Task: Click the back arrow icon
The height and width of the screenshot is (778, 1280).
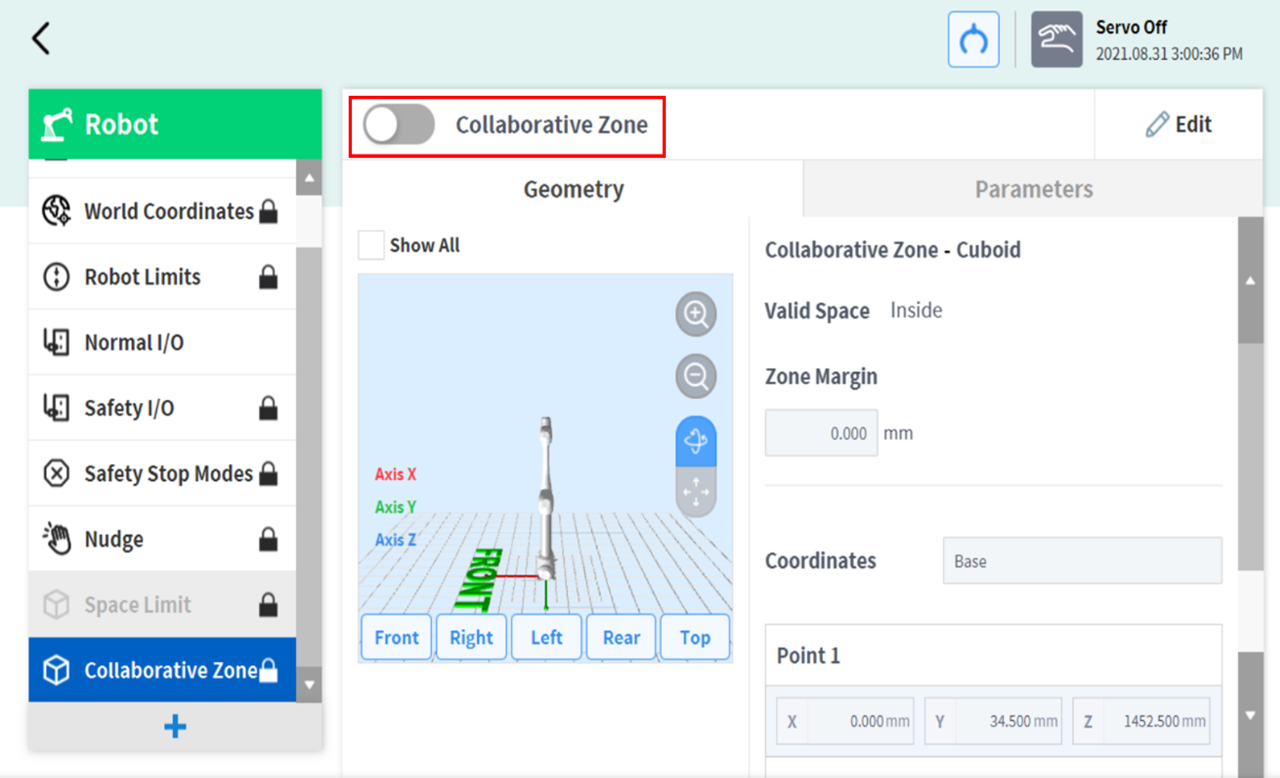Action: tap(41, 39)
